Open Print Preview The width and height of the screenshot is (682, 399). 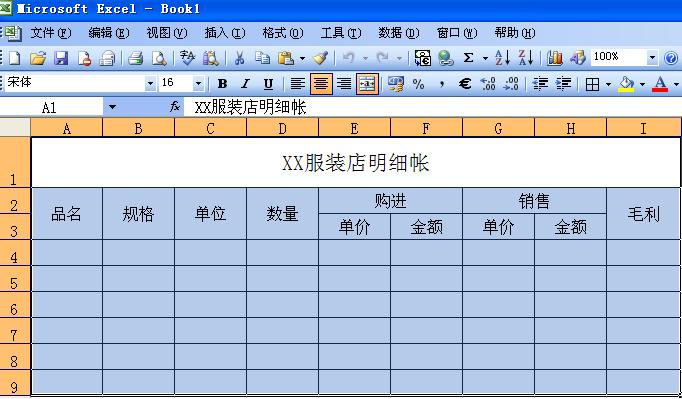coord(159,58)
